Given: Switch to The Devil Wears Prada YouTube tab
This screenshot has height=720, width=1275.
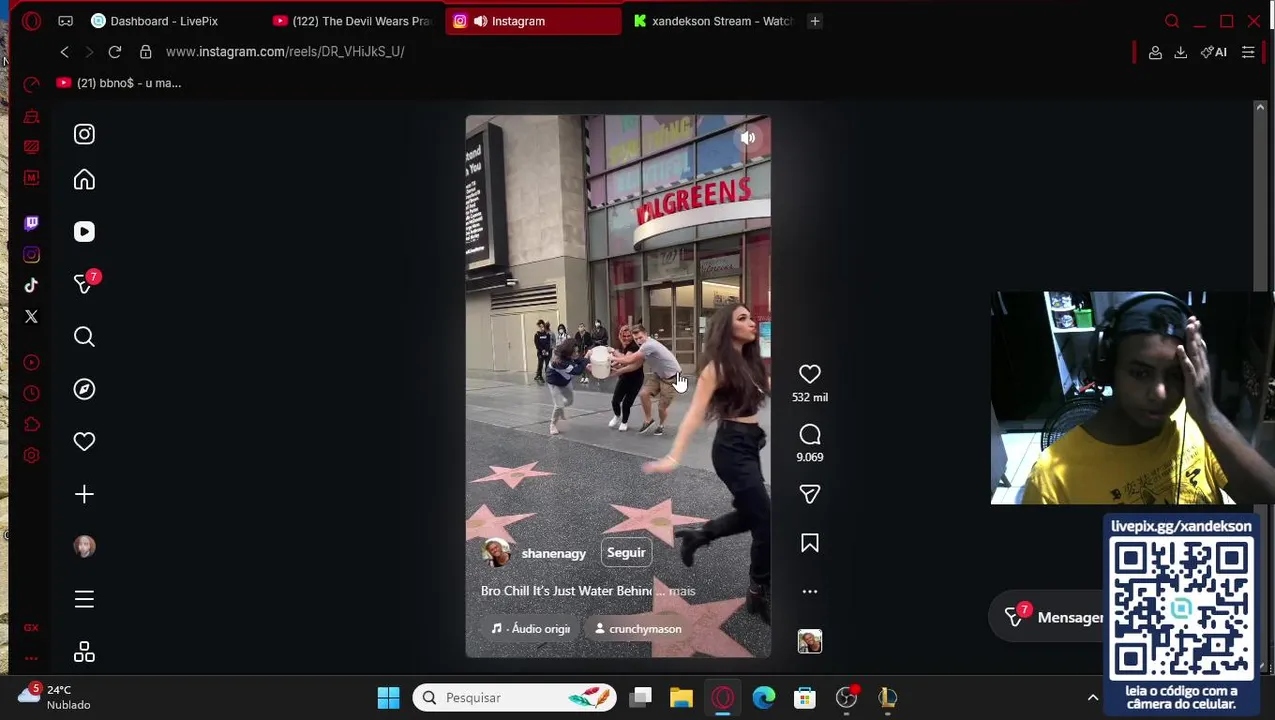Looking at the screenshot, I should [352, 21].
